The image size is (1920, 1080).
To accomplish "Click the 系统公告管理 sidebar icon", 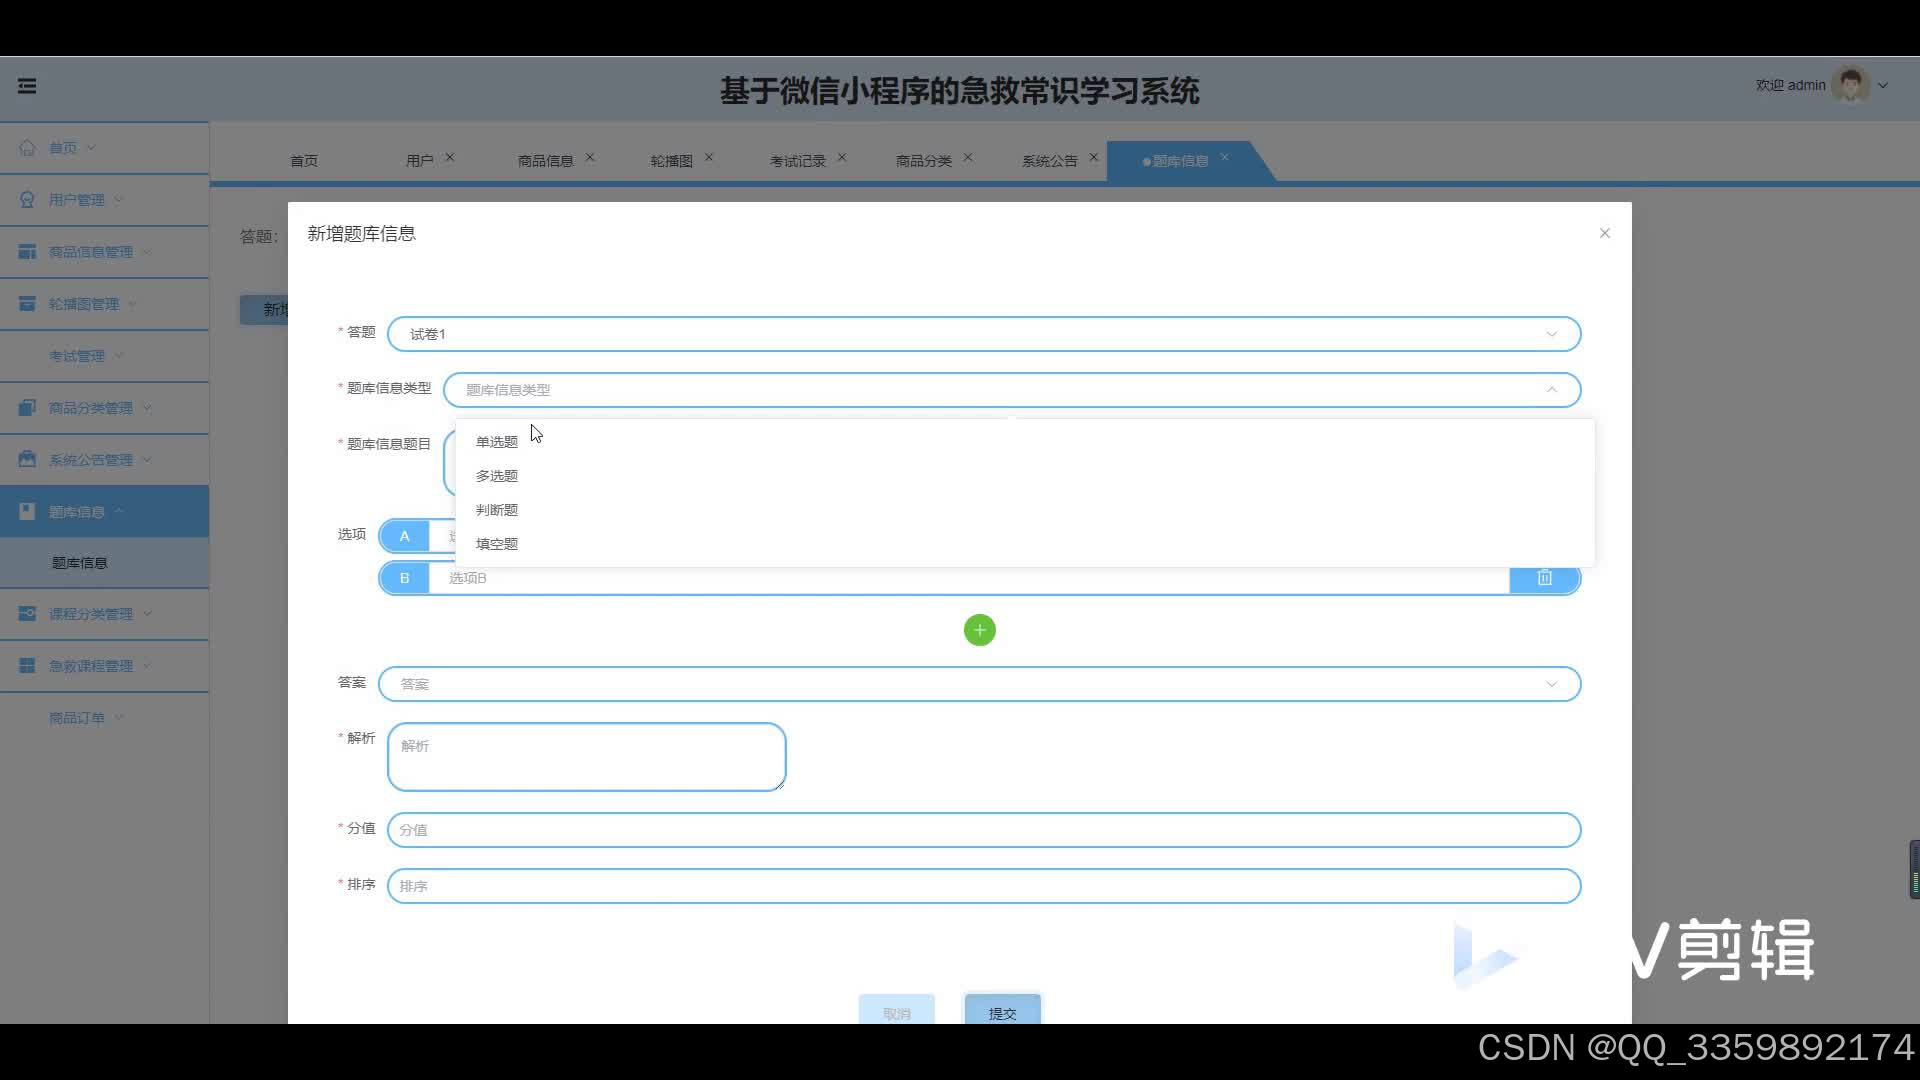I will [27, 459].
